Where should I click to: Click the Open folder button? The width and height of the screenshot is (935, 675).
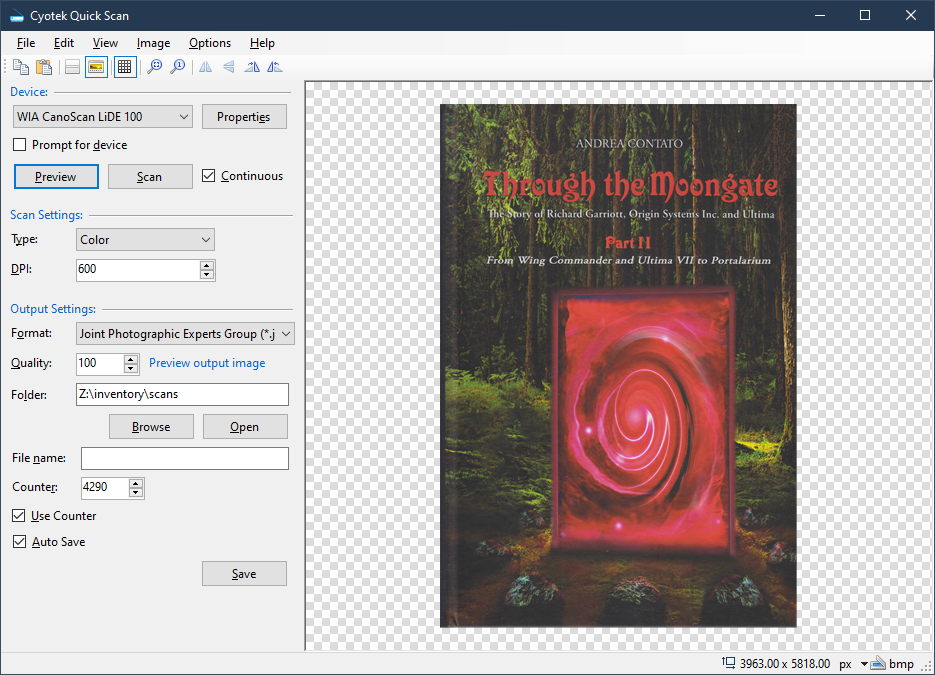click(245, 427)
